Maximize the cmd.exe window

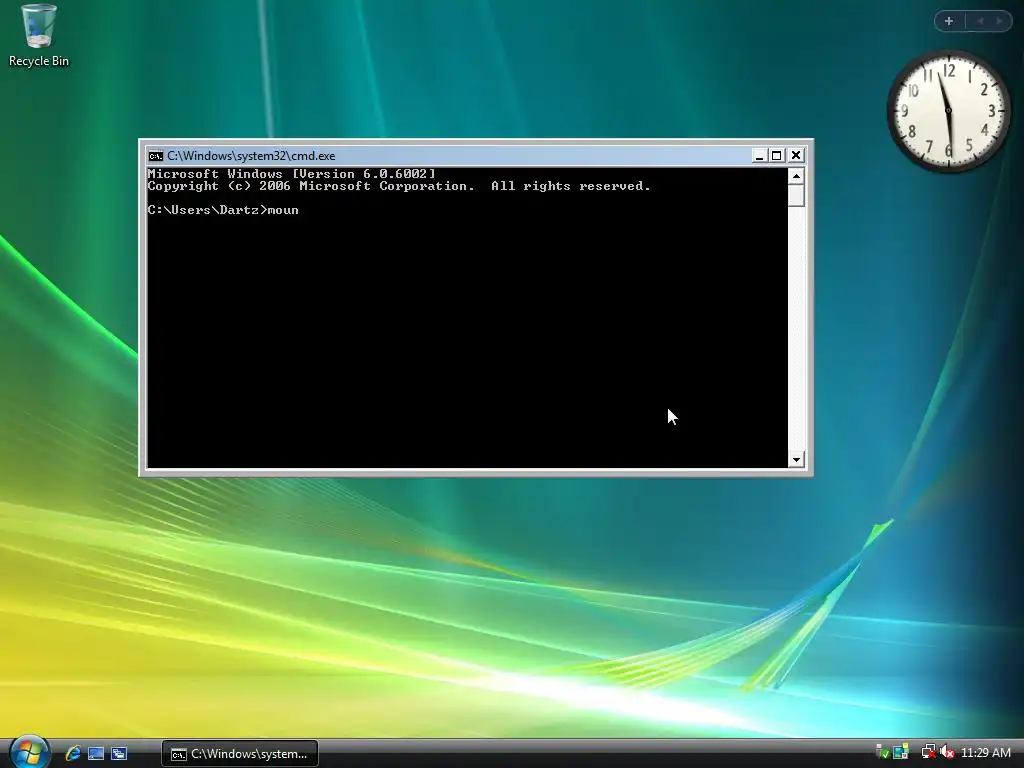tap(776, 155)
